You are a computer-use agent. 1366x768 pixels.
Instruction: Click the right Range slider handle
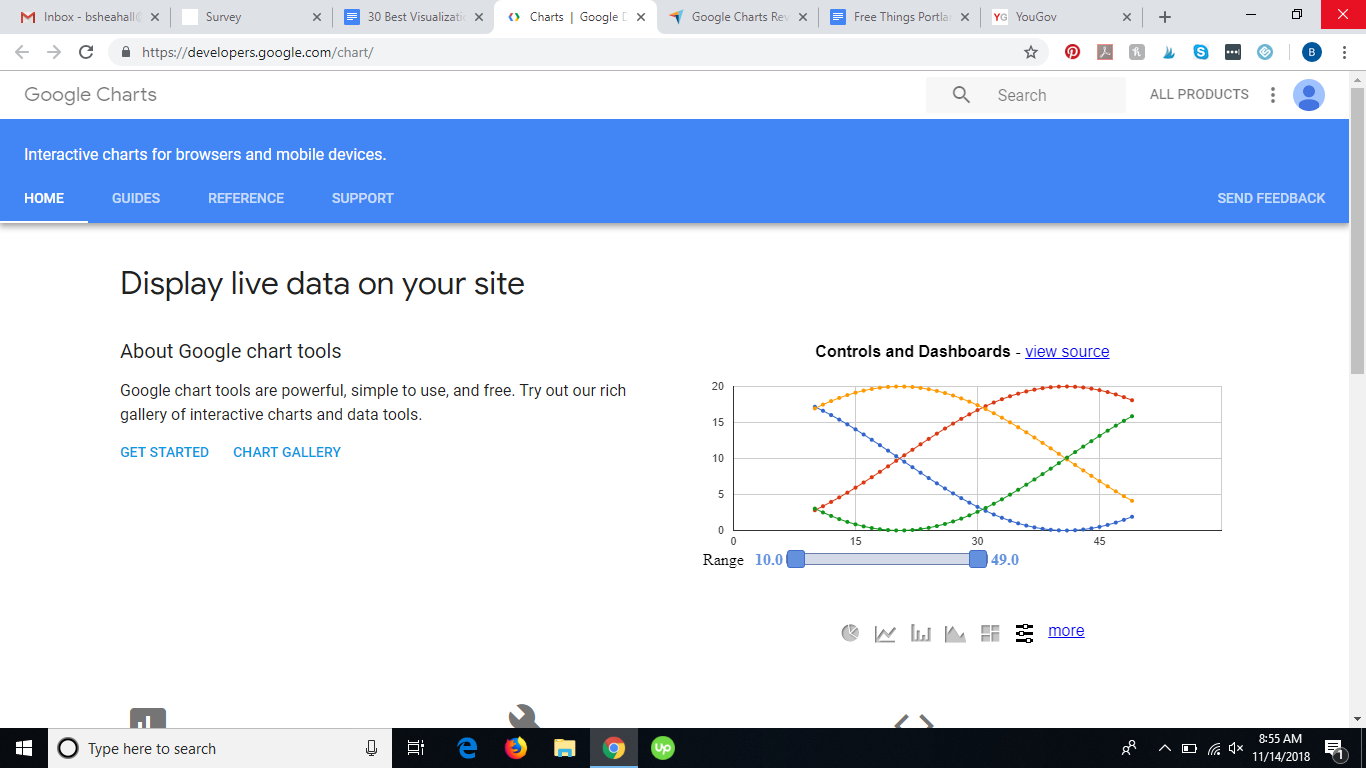click(978, 559)
